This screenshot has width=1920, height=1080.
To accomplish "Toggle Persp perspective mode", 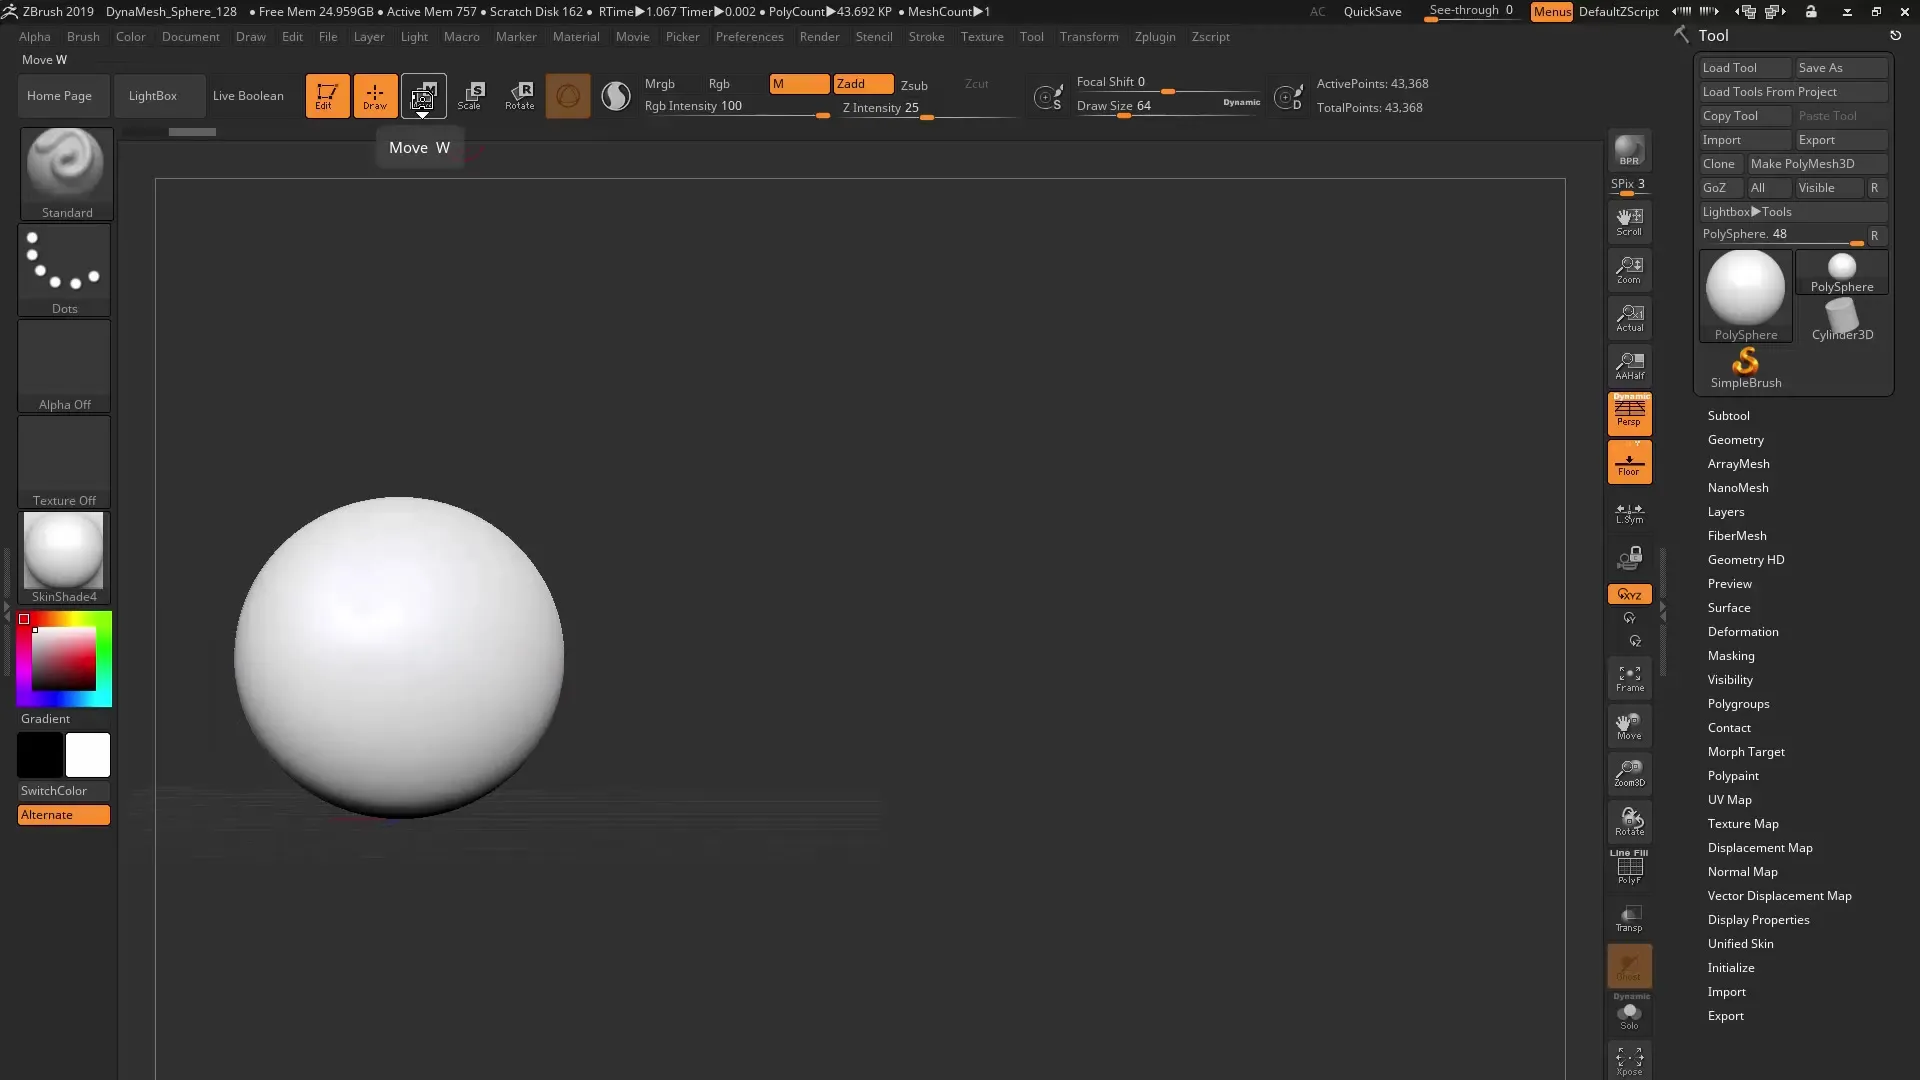I will (x=1629, y=414).
